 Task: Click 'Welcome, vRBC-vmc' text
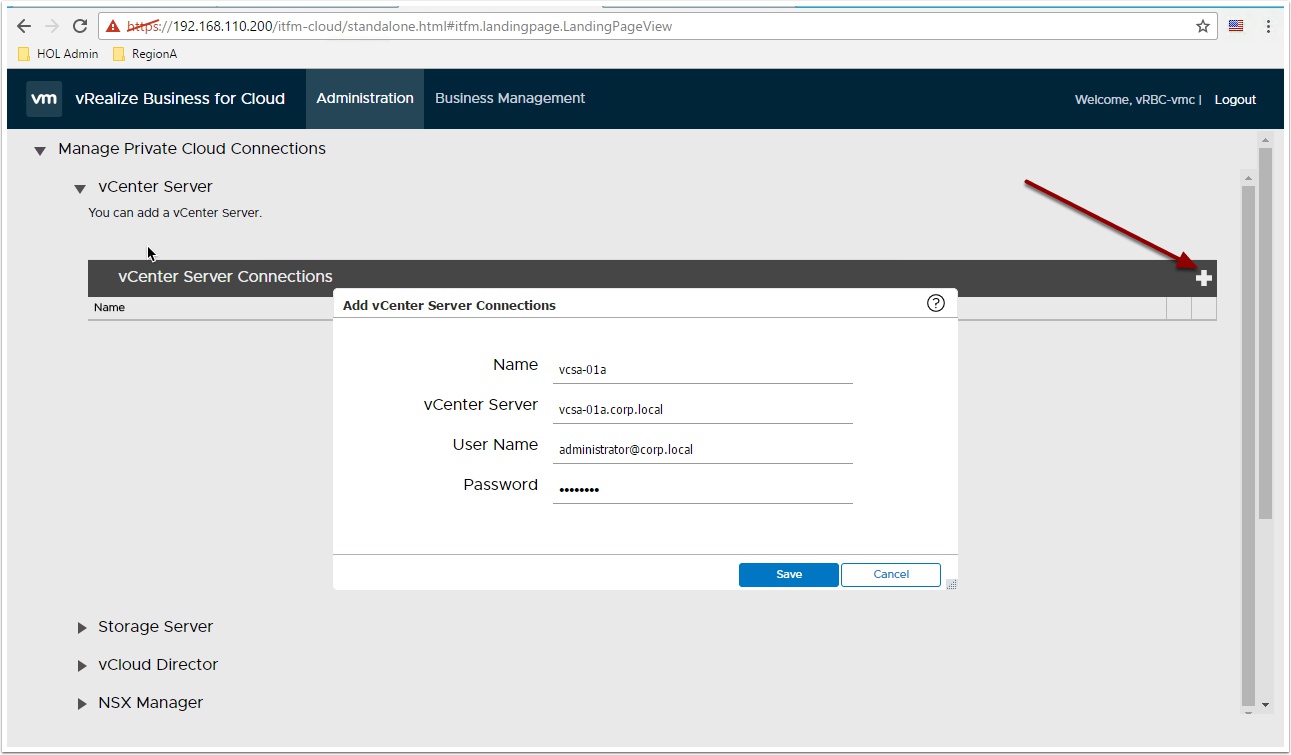click(1135, 100)
